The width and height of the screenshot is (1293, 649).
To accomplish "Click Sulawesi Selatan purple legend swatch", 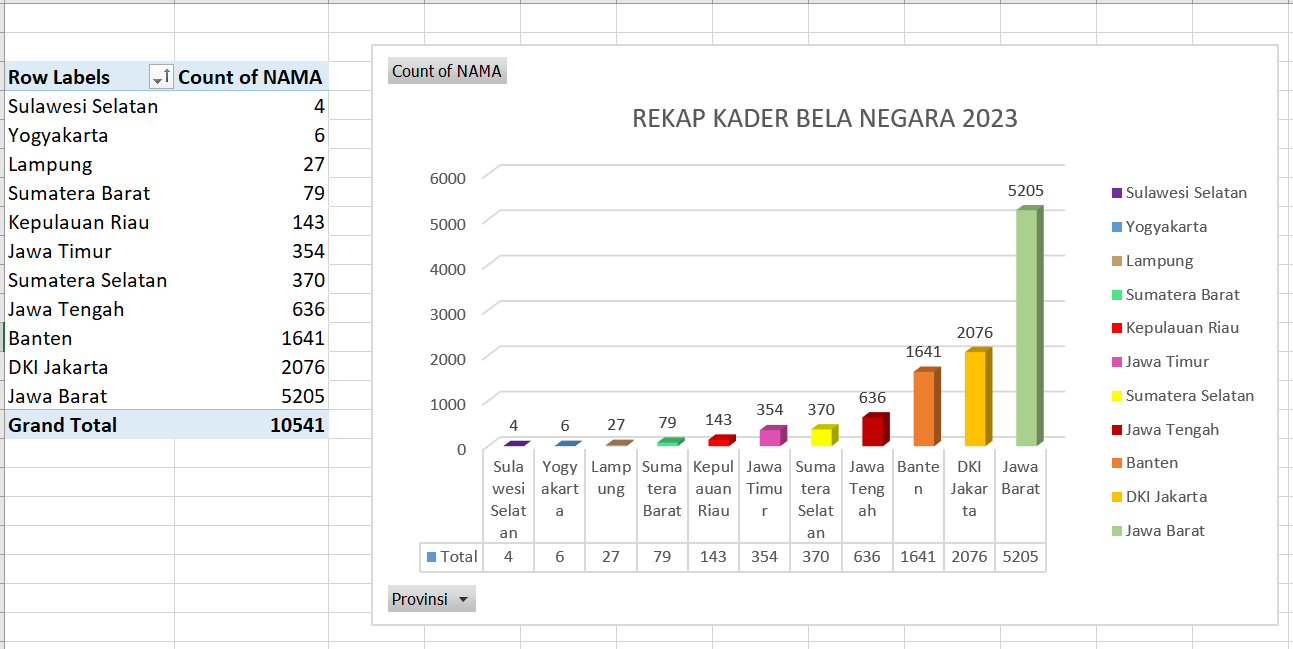I will point(1116,193).
